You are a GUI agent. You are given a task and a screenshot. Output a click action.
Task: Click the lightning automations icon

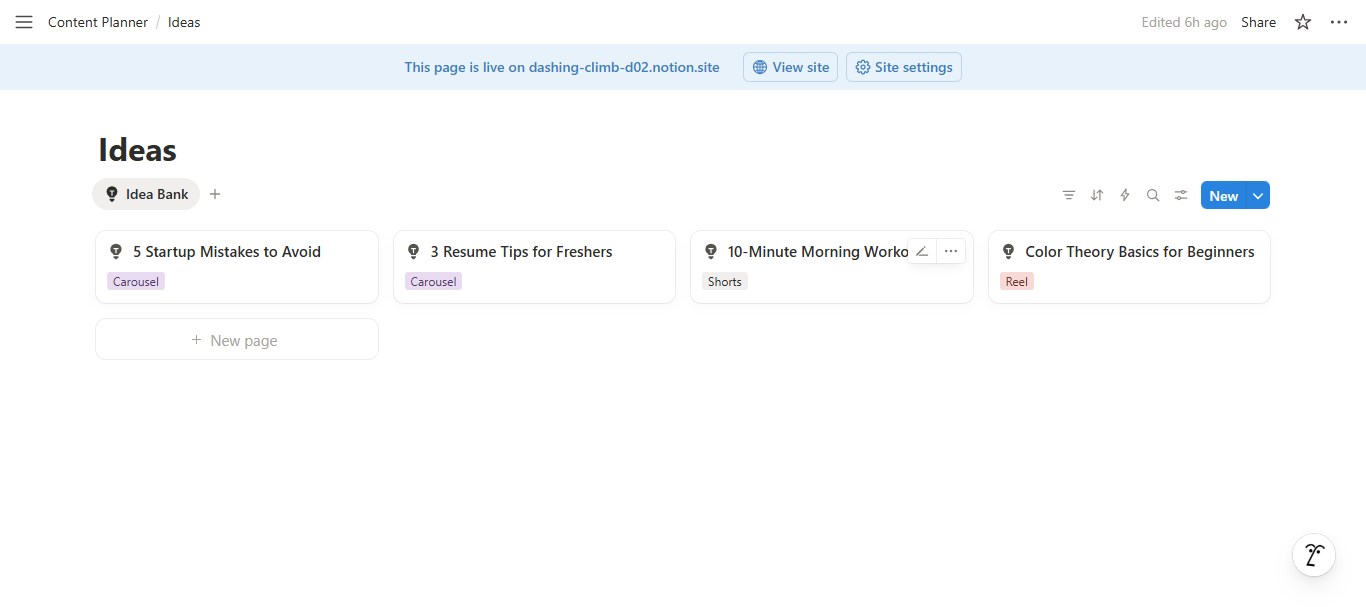coord(1125,196)
